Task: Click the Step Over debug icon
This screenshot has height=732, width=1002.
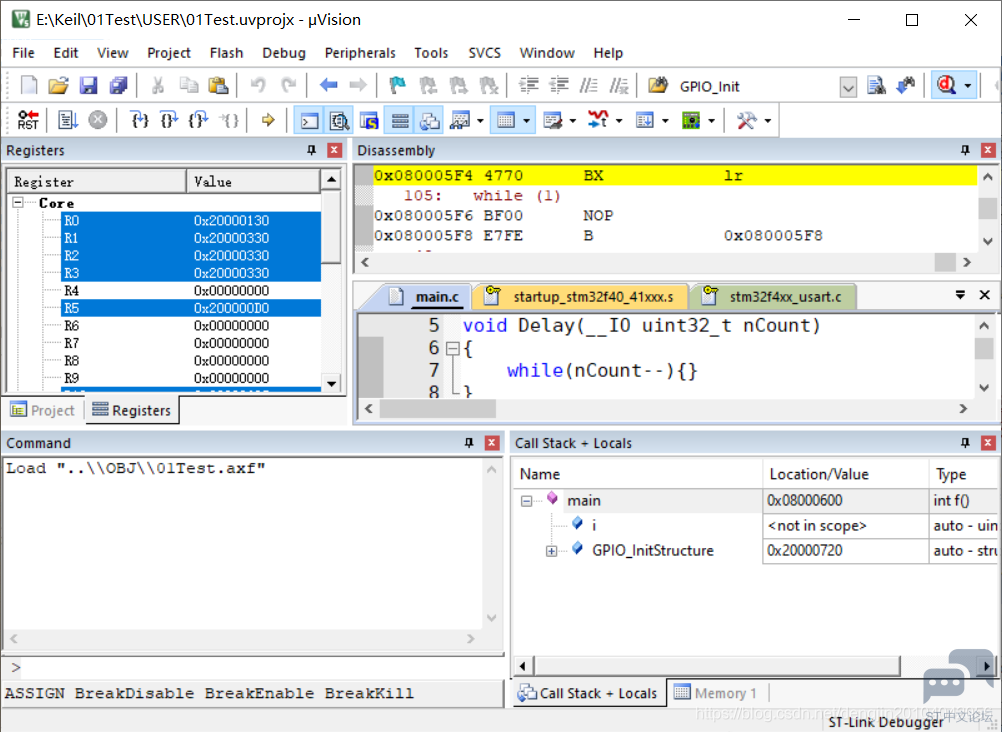Action: pyautogui.click(x=169, y=120)
